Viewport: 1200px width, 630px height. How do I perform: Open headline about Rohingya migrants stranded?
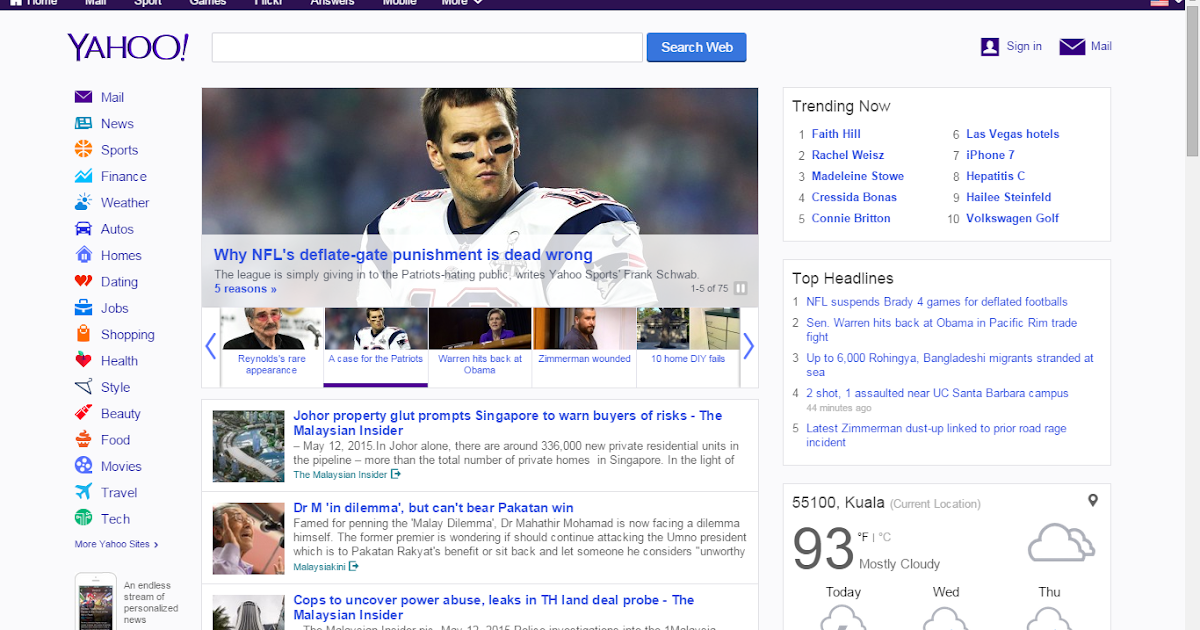[x=950, y=365]
